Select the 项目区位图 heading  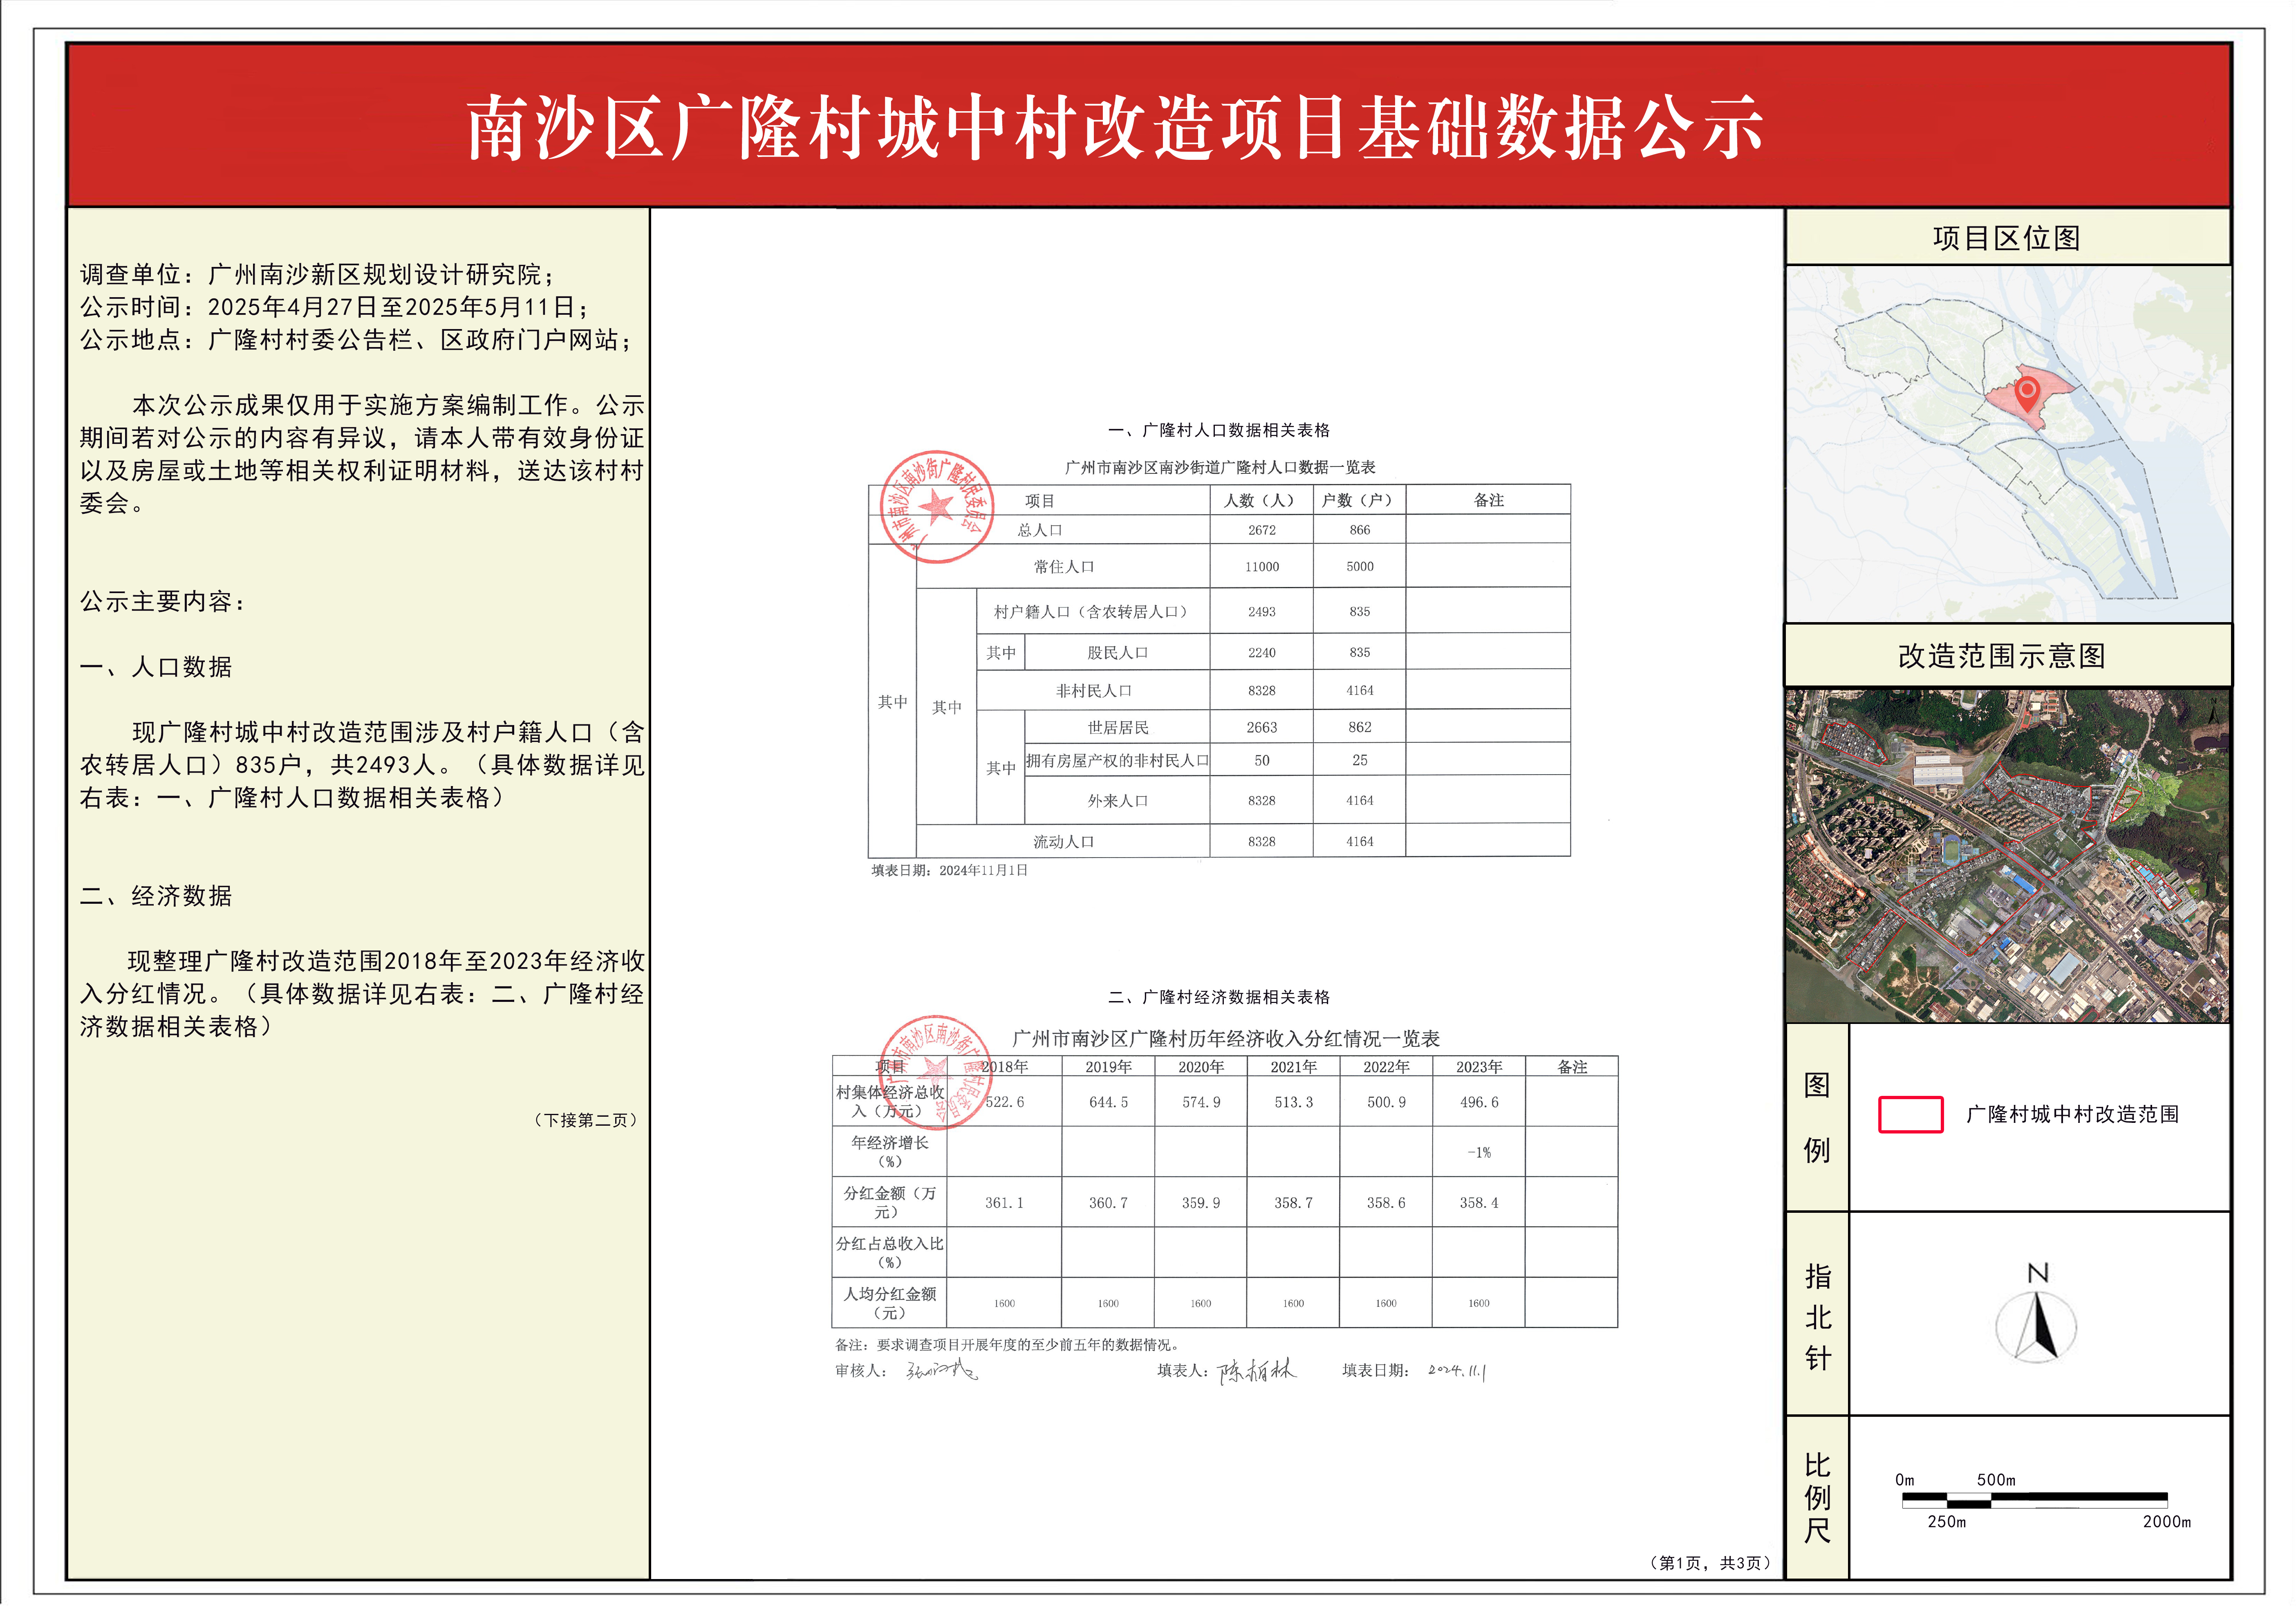(x=2006, y=238)
